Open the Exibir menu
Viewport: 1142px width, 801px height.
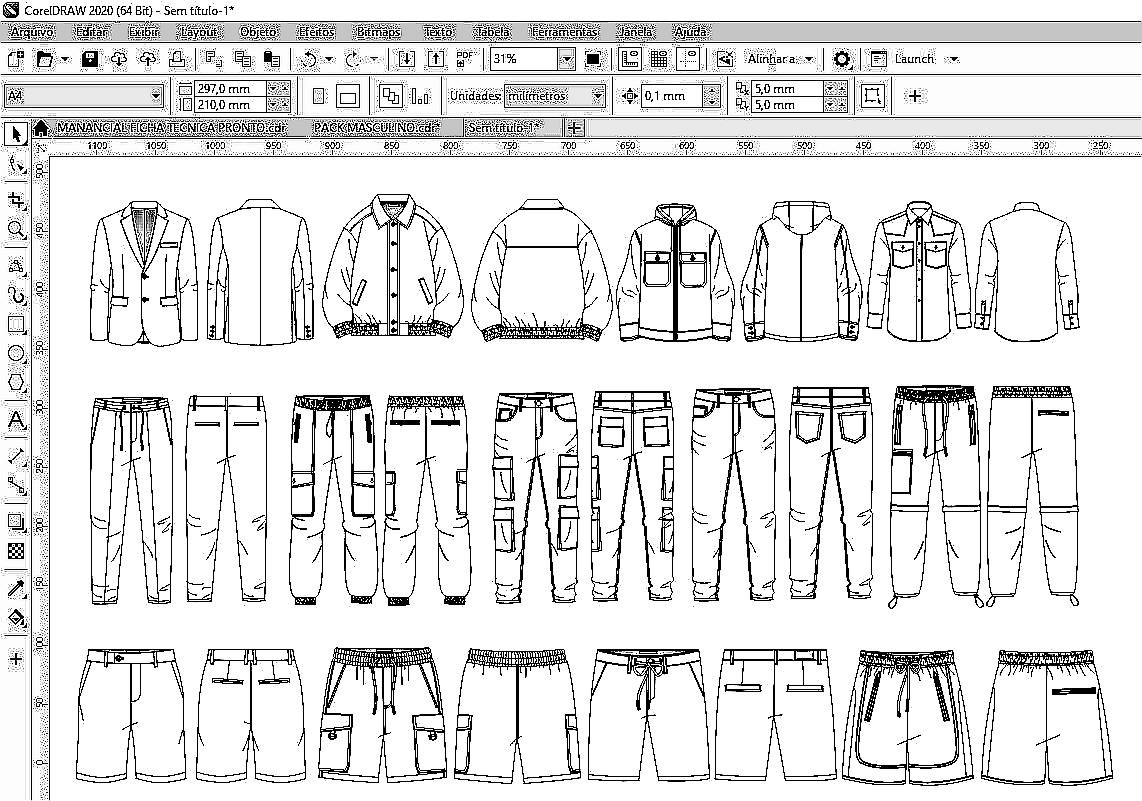coord(143,32)
